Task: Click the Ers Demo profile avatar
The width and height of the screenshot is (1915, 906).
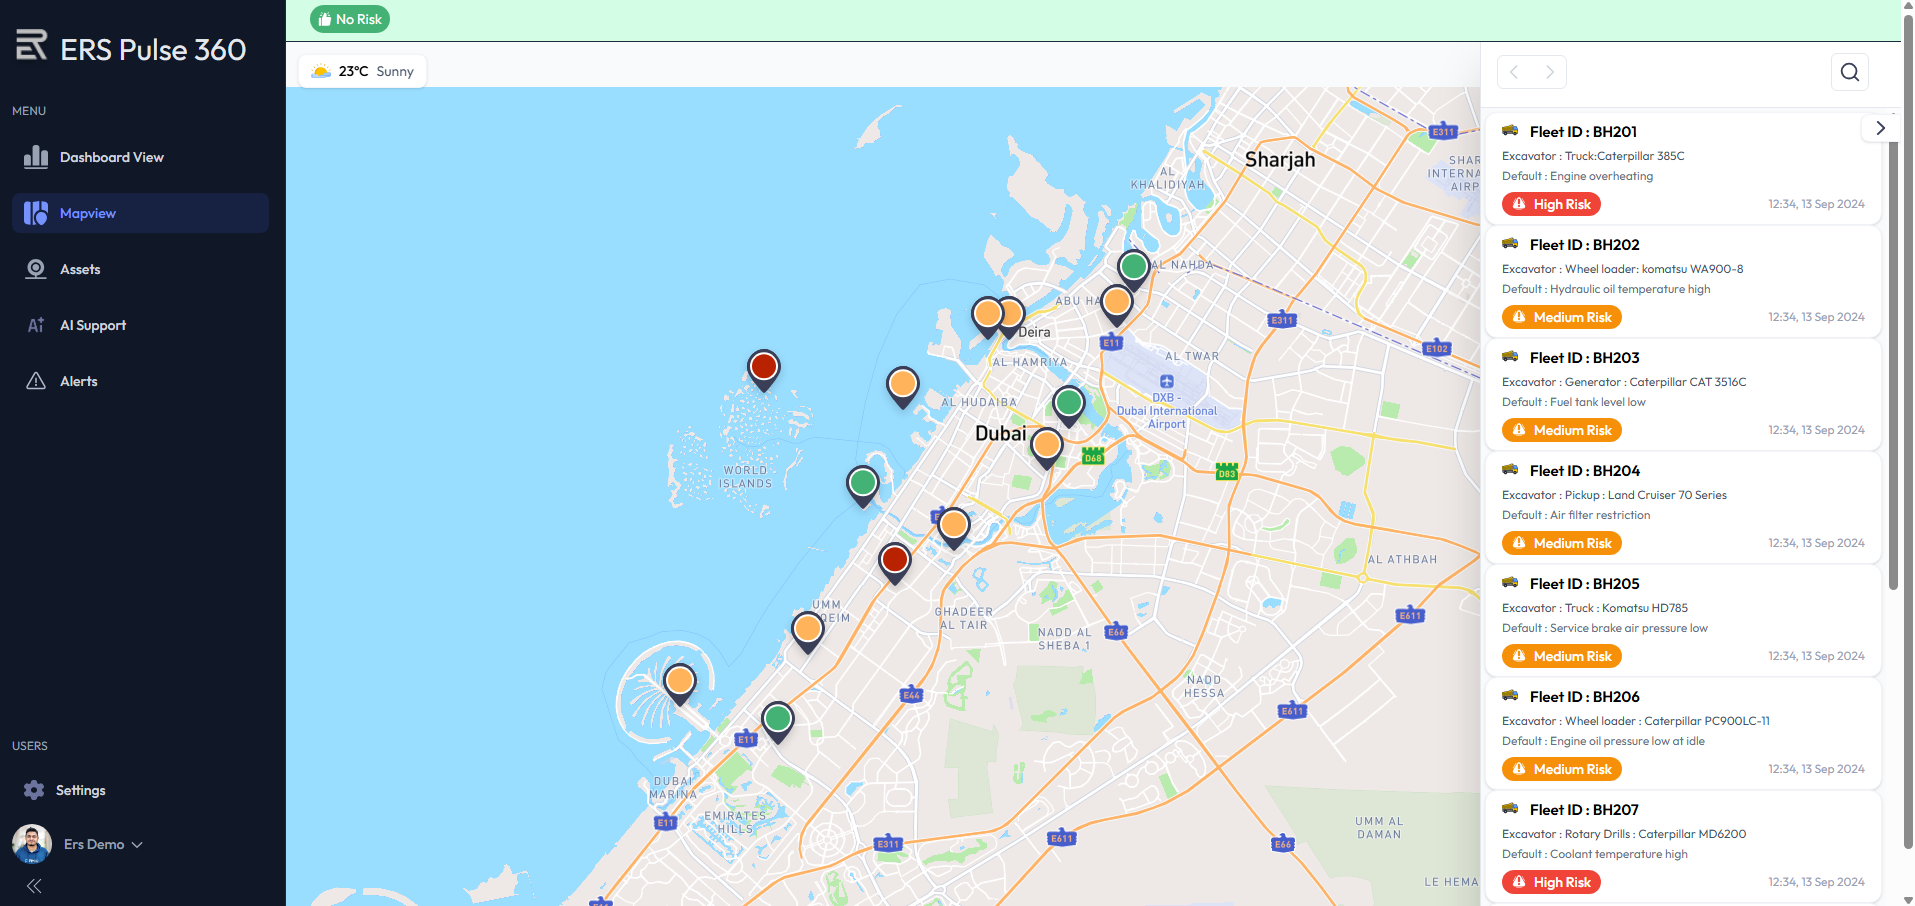Action: [32, 844]
